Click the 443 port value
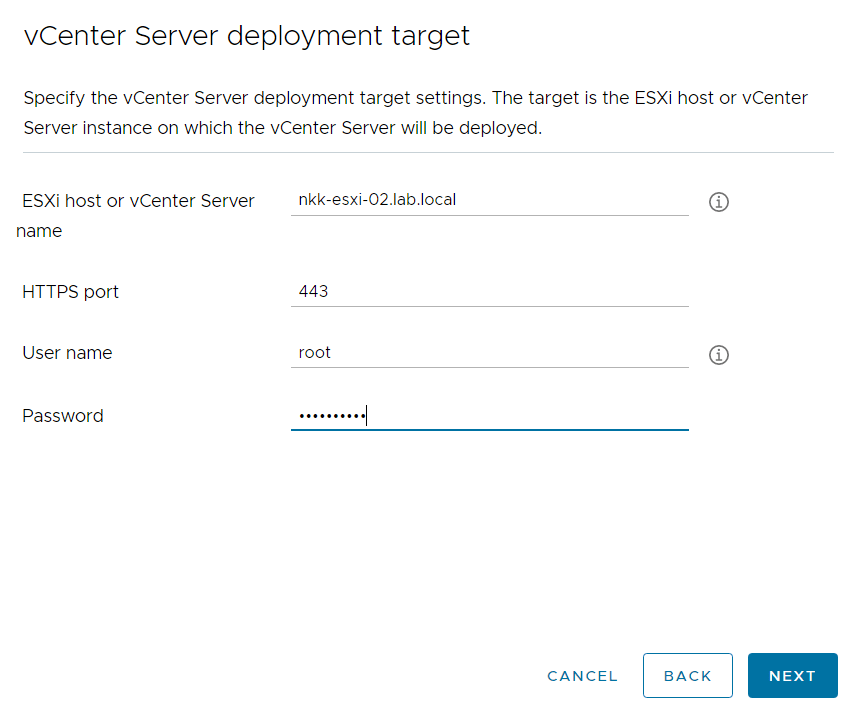The width and height of the screenshot is (859, 718). [x=313, y=292]
